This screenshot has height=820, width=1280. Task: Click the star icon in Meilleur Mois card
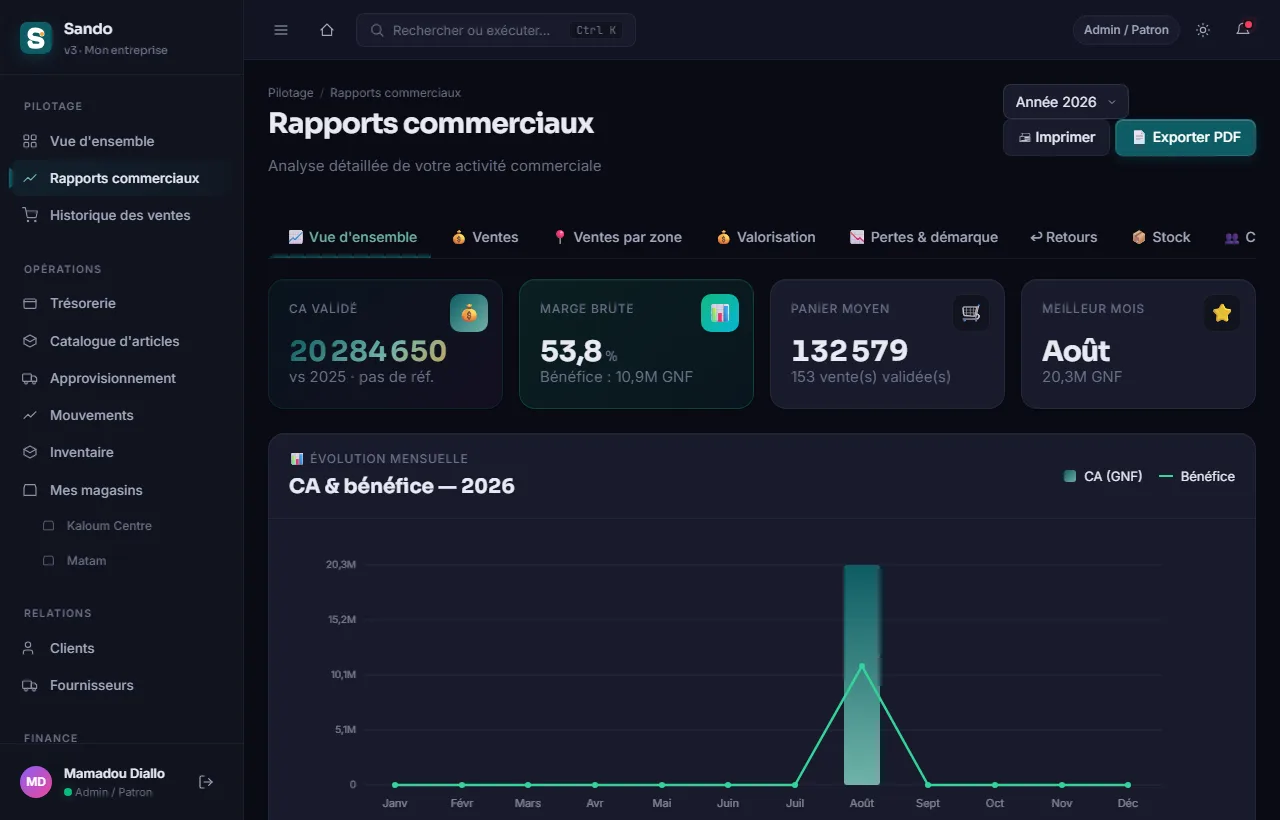point(1222,313)
